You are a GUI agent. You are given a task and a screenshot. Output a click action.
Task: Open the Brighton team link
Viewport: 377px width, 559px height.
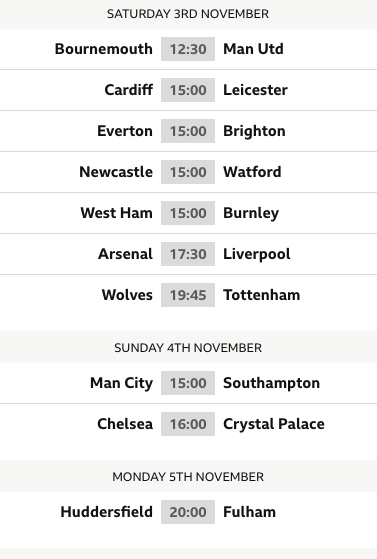(x=254, y=131)
